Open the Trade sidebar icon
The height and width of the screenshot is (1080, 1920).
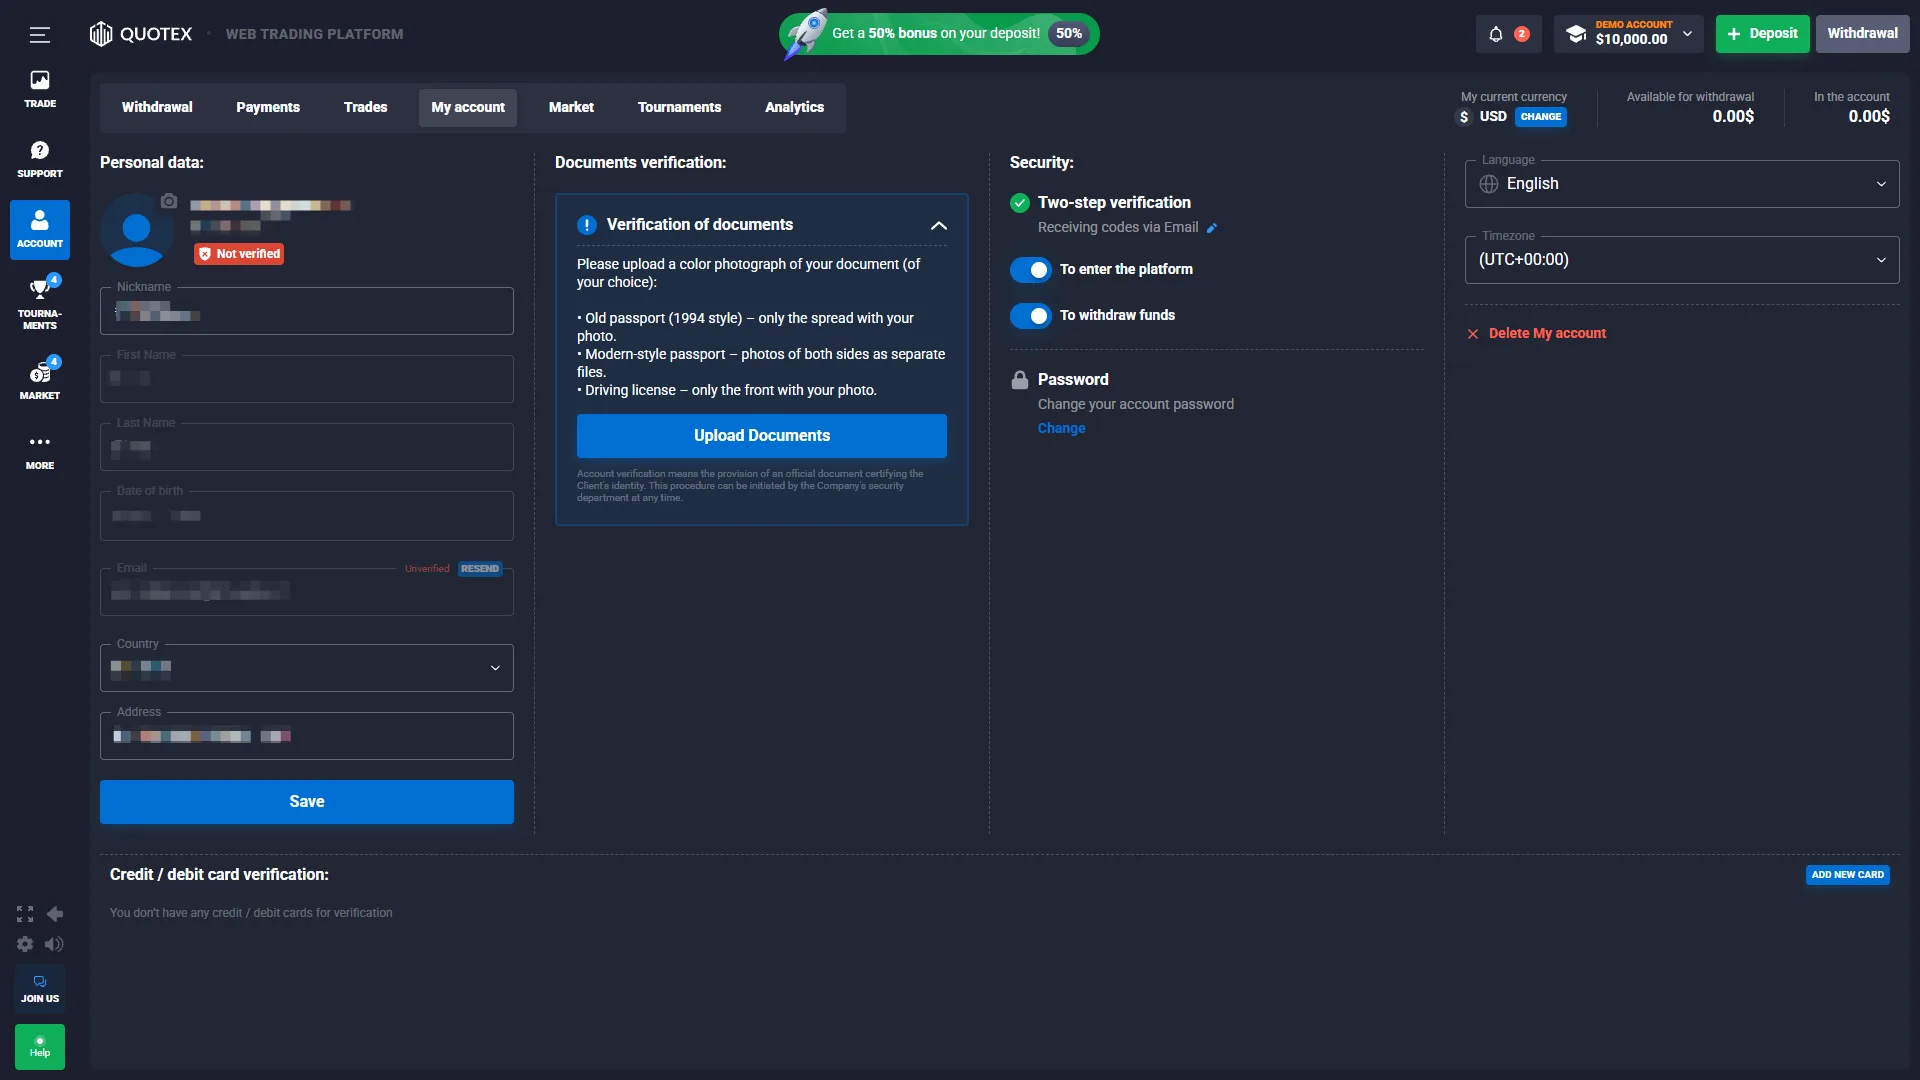(x=40, y=89)
